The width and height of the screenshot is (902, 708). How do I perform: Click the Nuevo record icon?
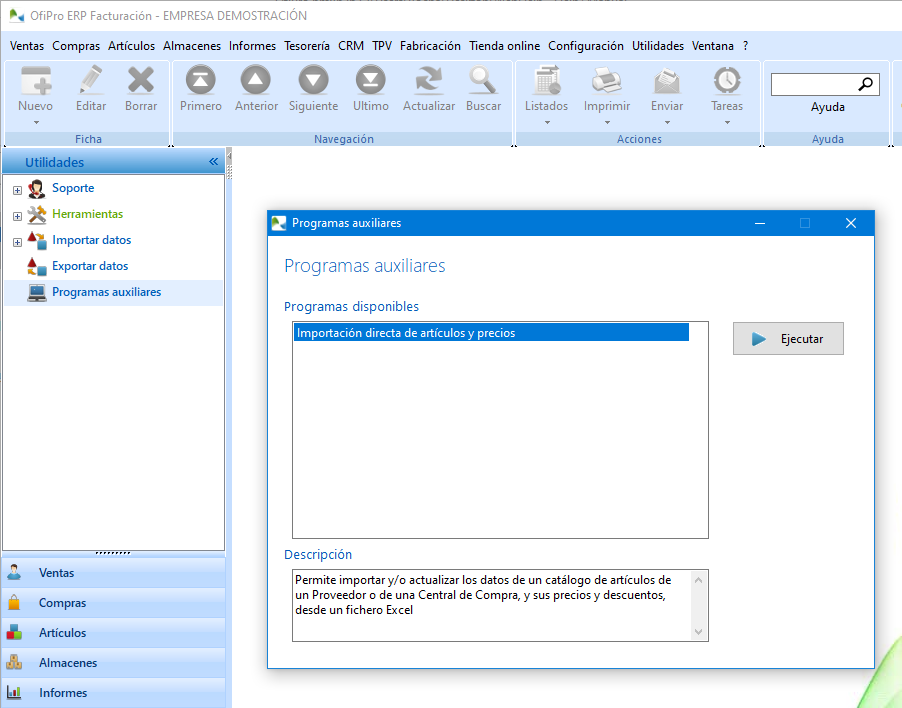[36, 81]
